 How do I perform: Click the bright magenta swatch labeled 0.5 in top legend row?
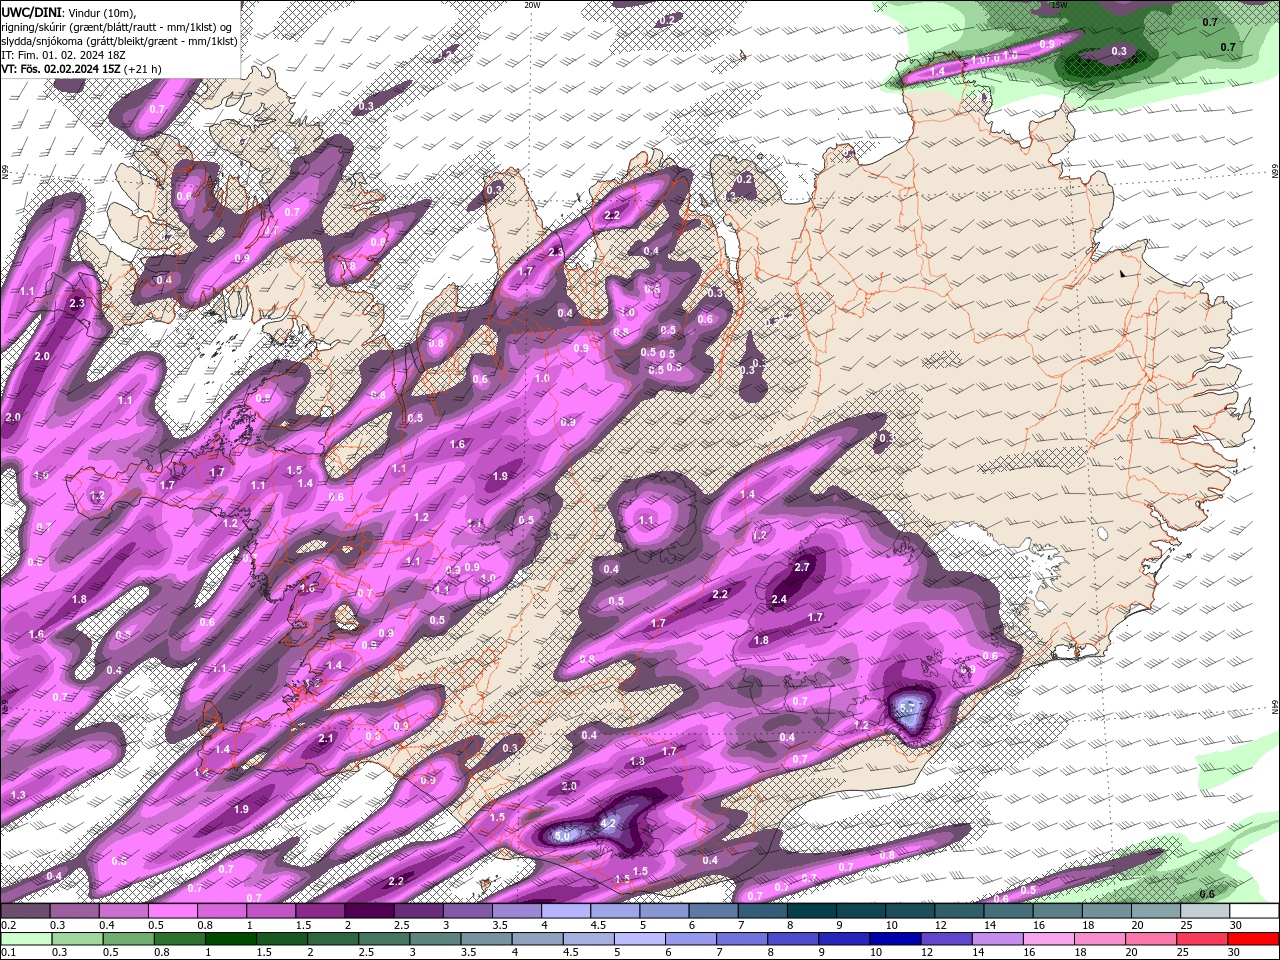[x=172, y=911]
